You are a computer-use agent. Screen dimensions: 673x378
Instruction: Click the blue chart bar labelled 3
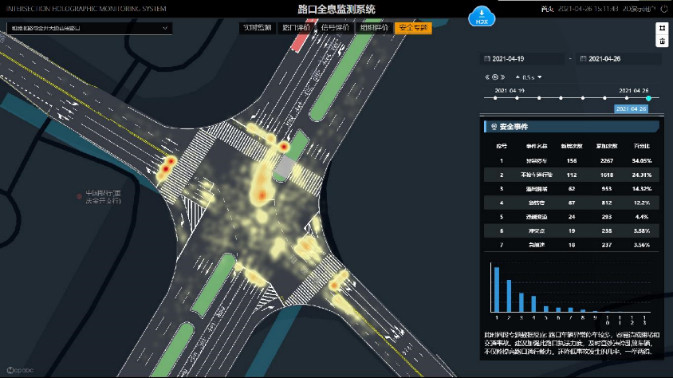point(521,302)
